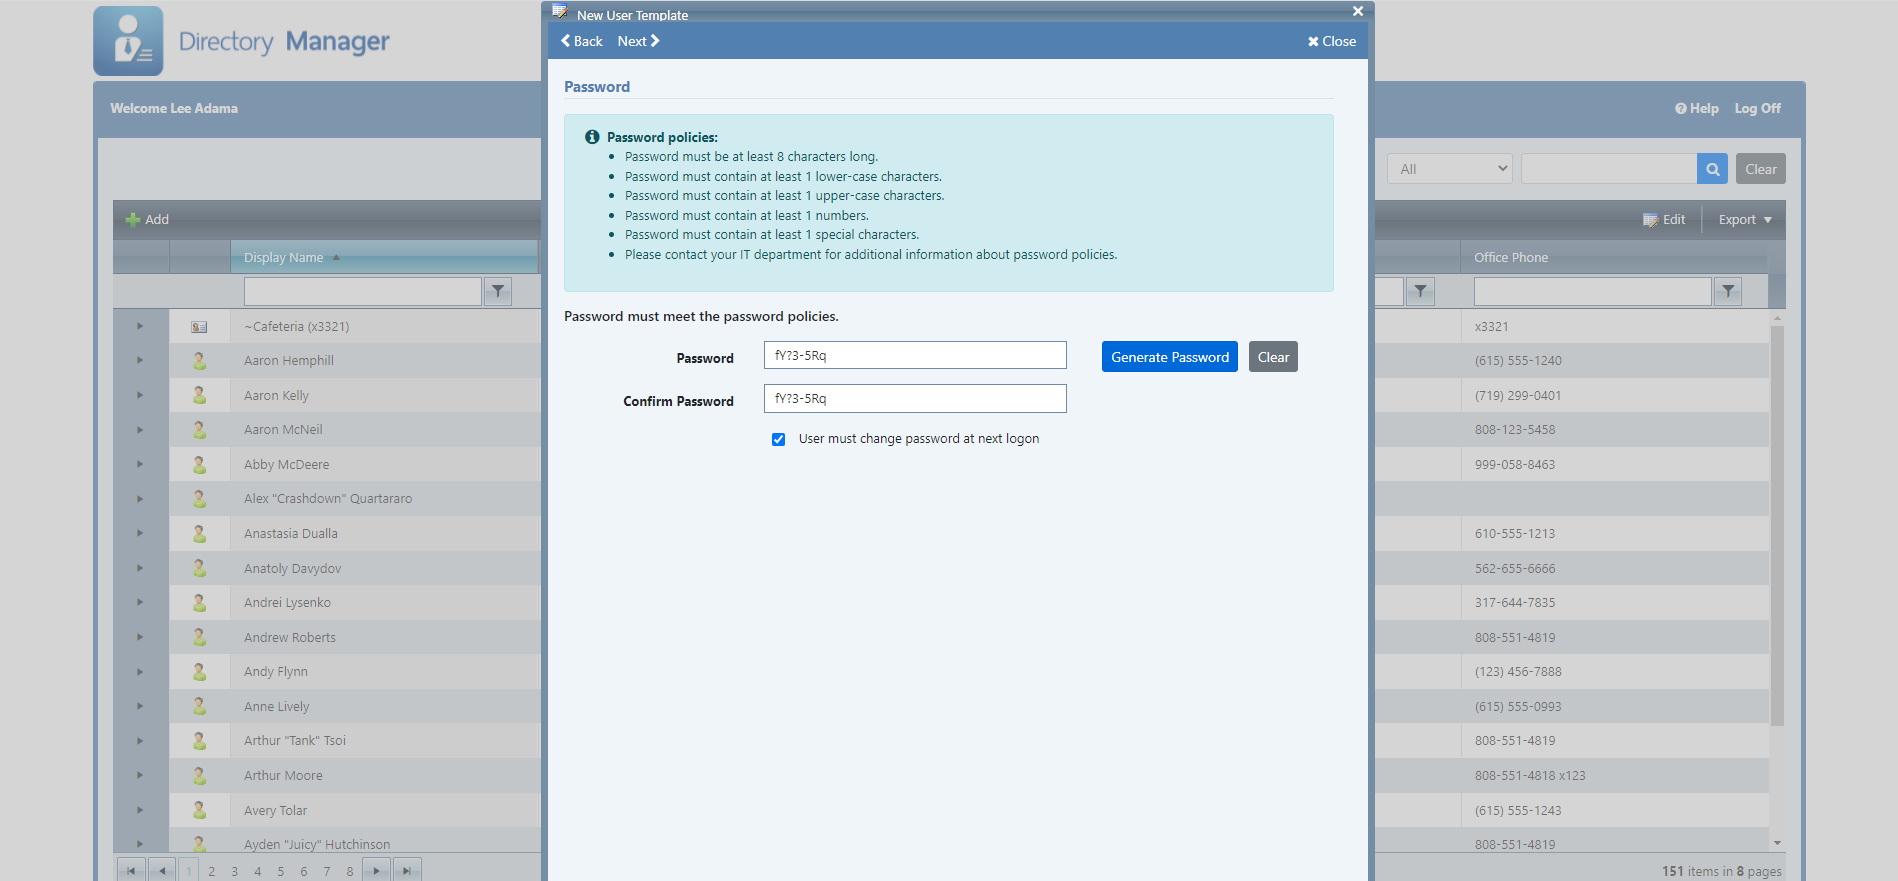
Task: Click phone number 562-655-6666
Action: (1515, 568)
